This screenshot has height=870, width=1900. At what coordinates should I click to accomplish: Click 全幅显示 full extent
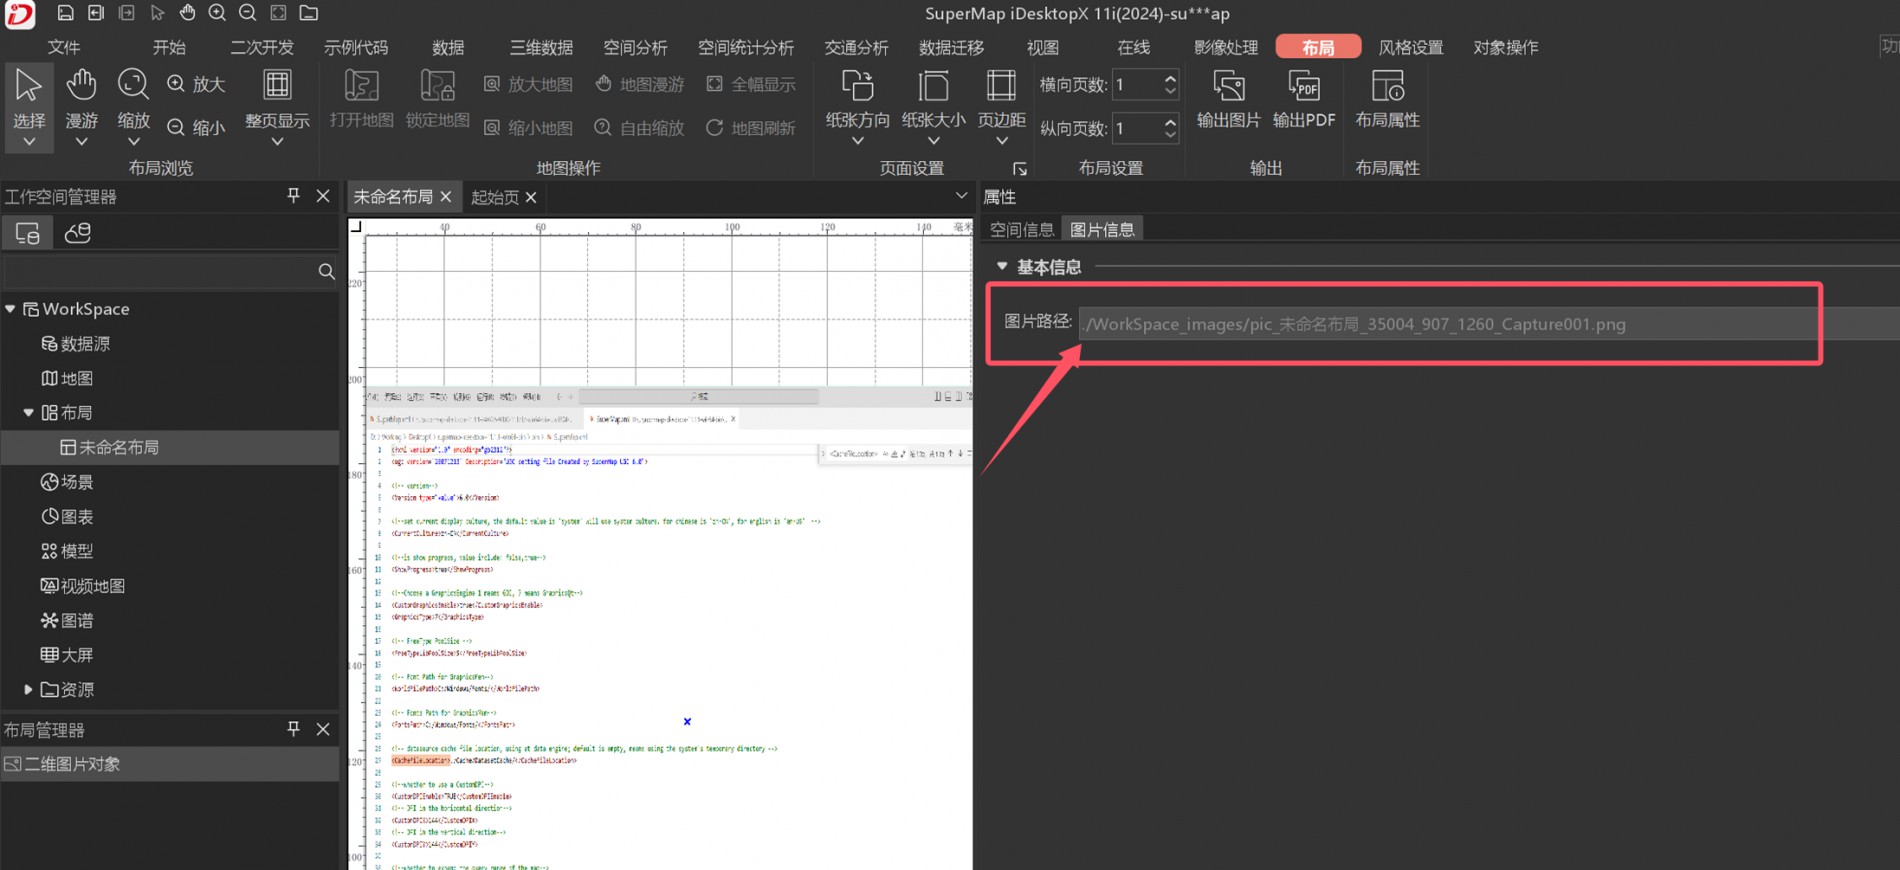tap(751, 84)
